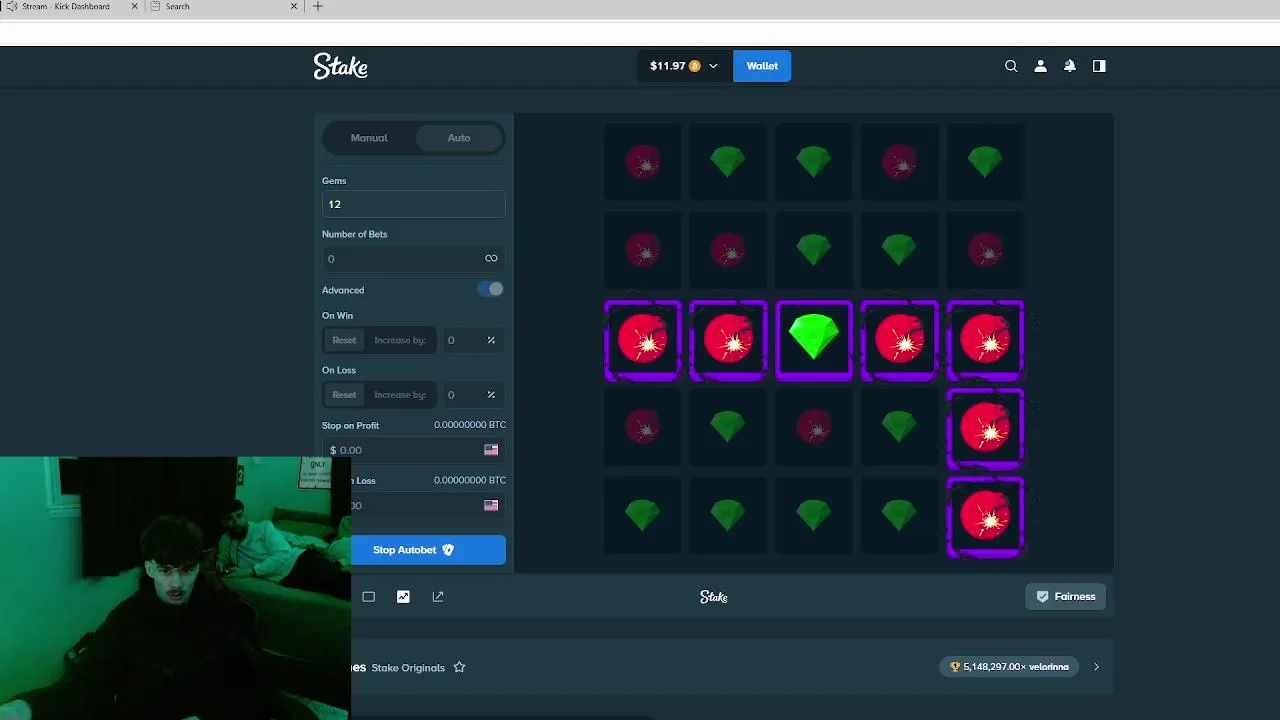Click the Stop Autobet button
This screenshot has width=1280, height=720.
point(428,550)
